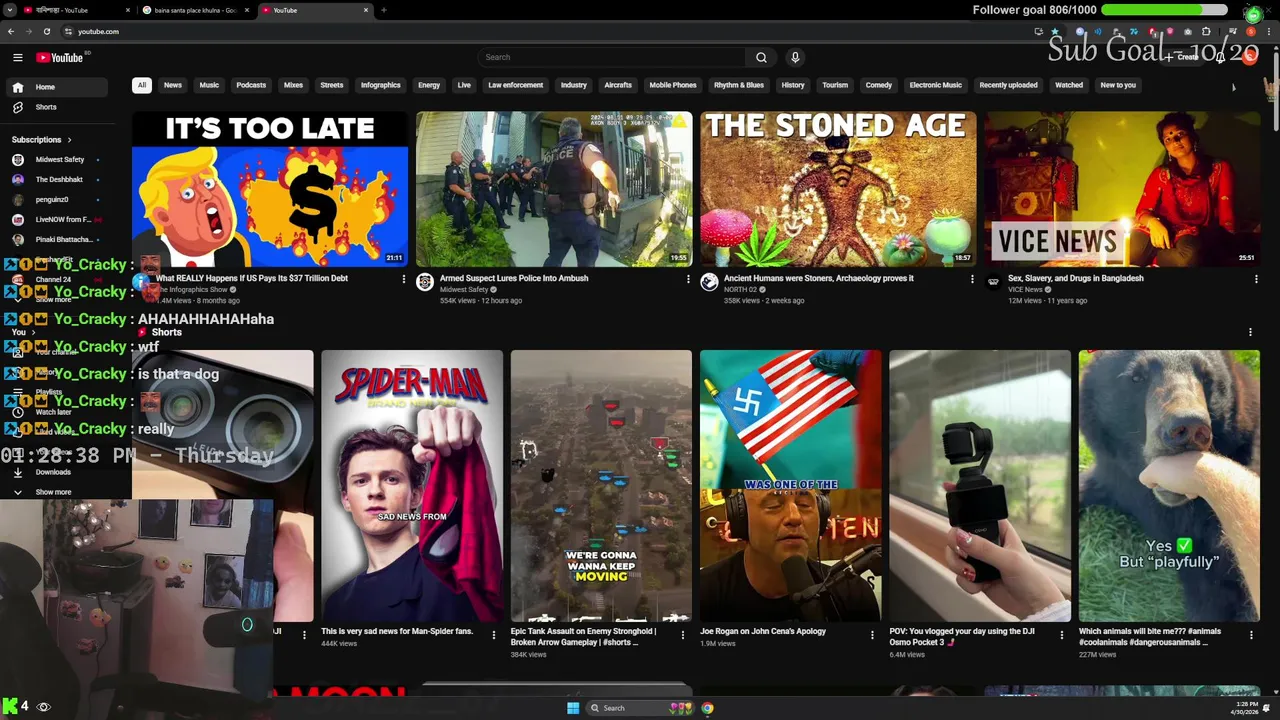Open options for Joe Rogan short
The image size is (1280, 720).
point(872,634)
